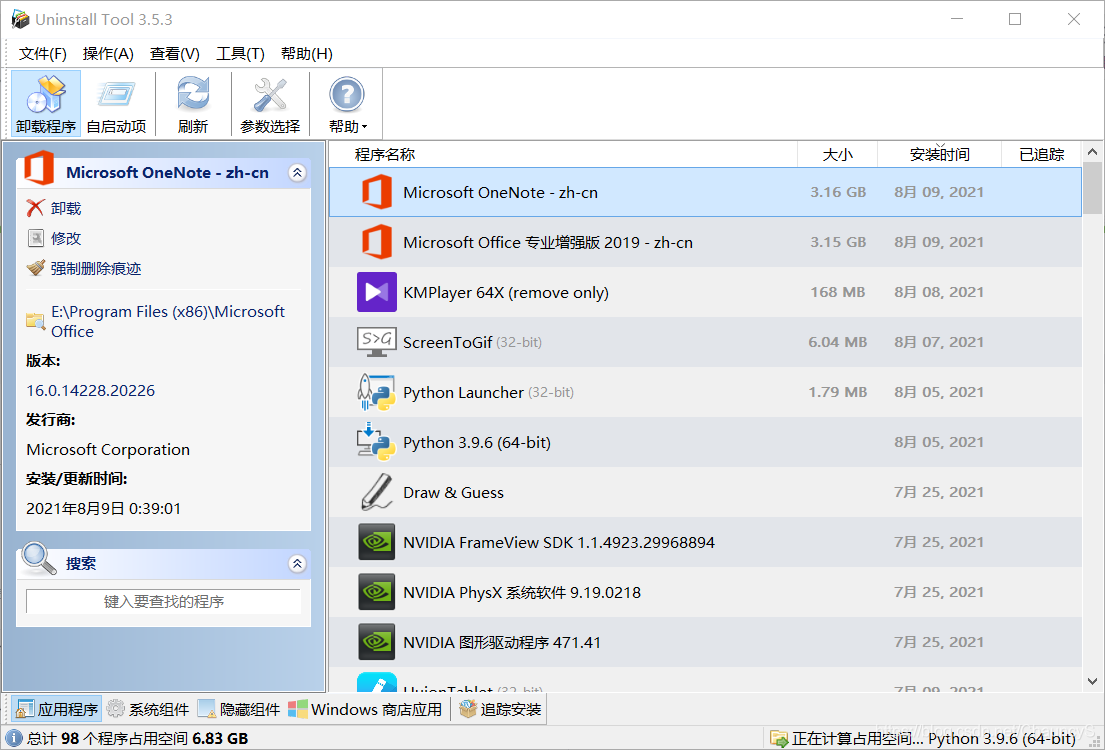Click the NVIDIA 图形驱动程序 471.41 icon
Screen dimensions: 1105x750
376,642
